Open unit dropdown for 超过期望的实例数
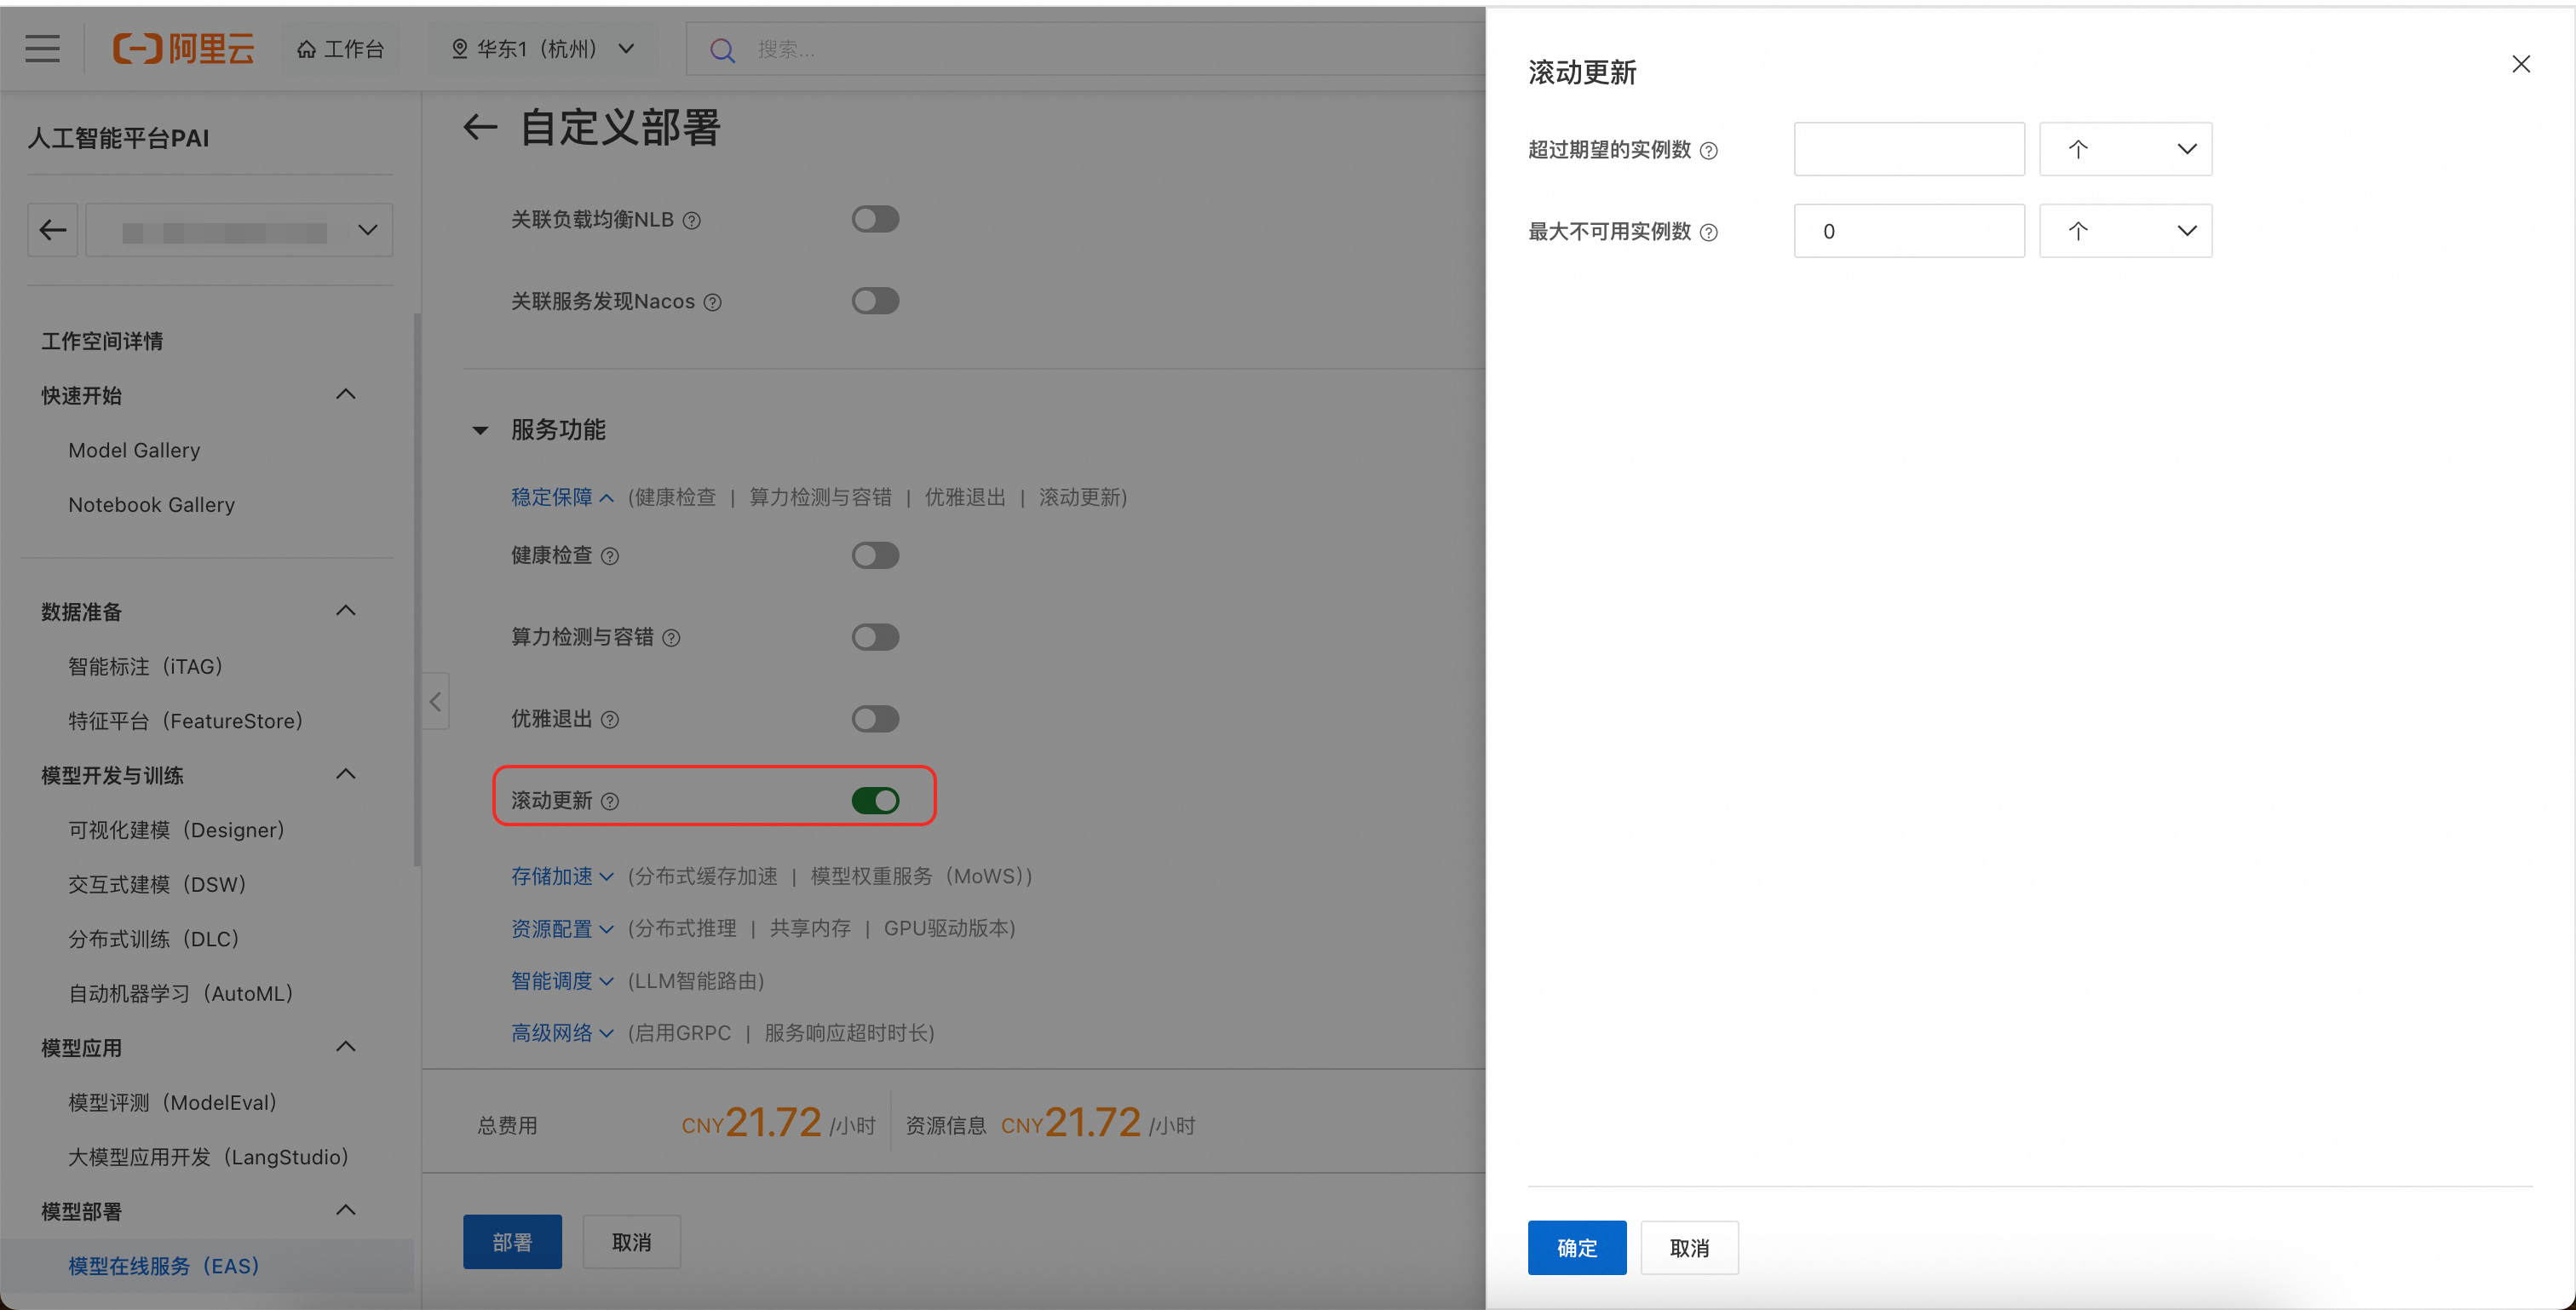 point(2125,150)
